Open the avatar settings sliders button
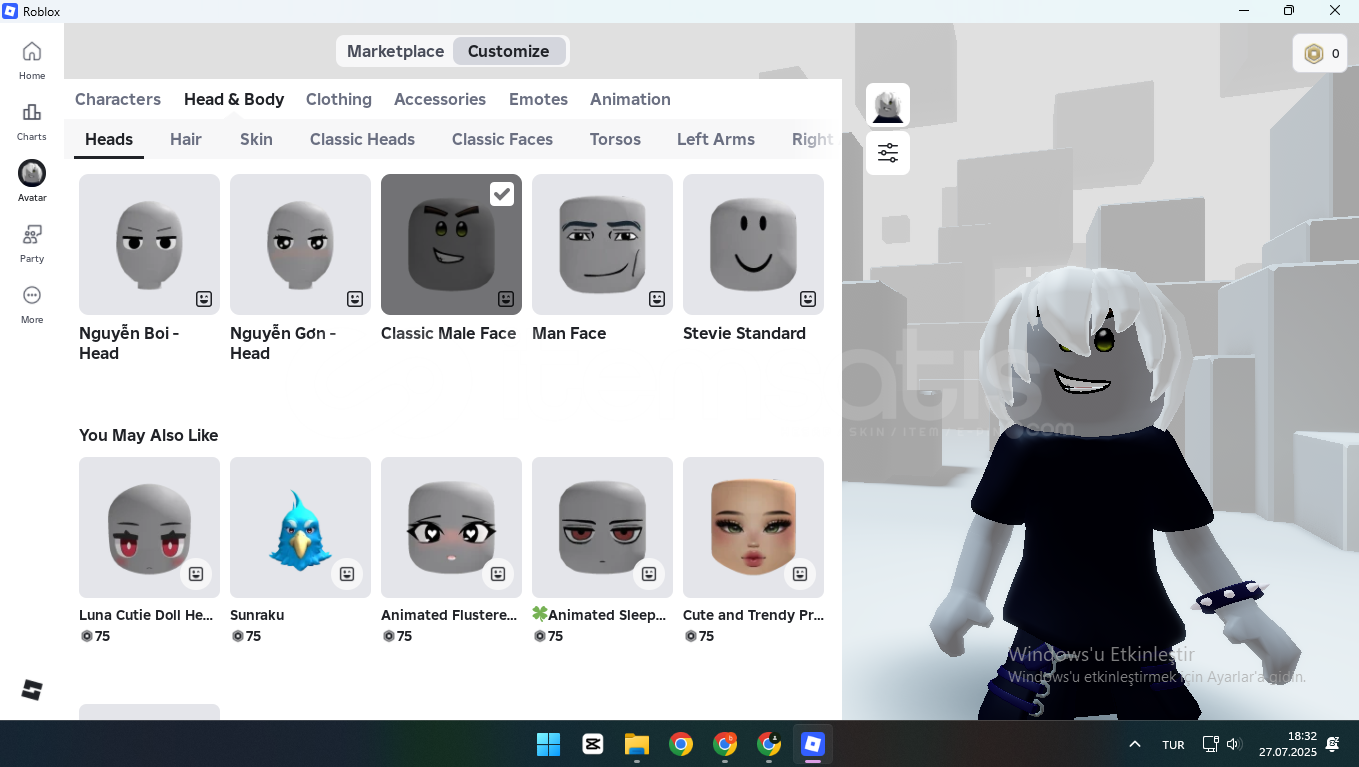The image size is (1359, 767). [x=888, y=153]
